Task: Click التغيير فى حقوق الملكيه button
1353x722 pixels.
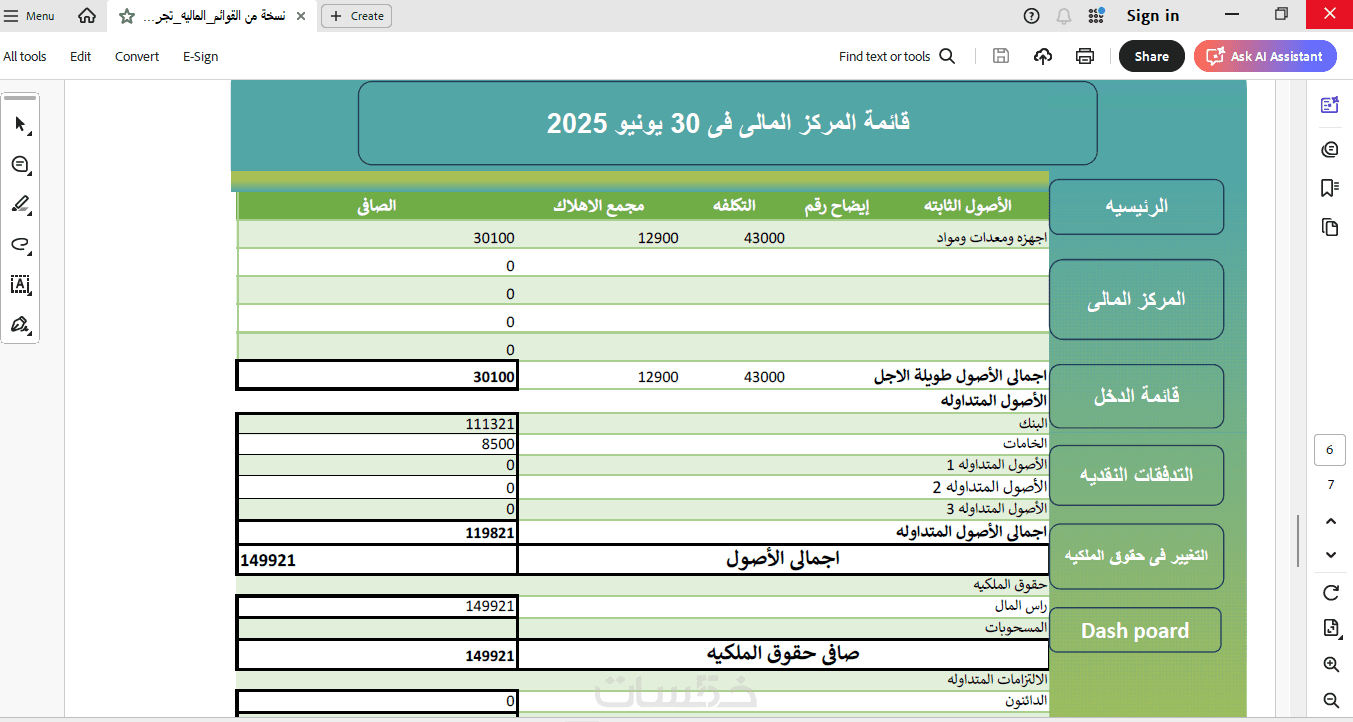Action: tap(1136, 555)
